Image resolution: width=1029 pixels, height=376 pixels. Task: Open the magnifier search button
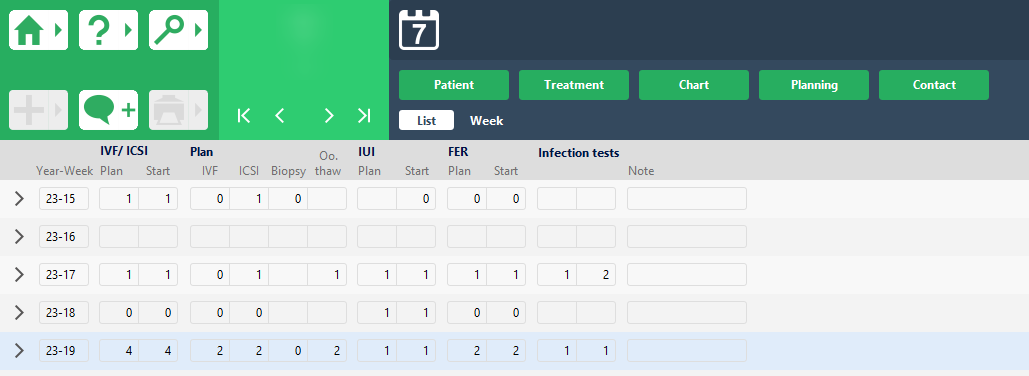178,30
